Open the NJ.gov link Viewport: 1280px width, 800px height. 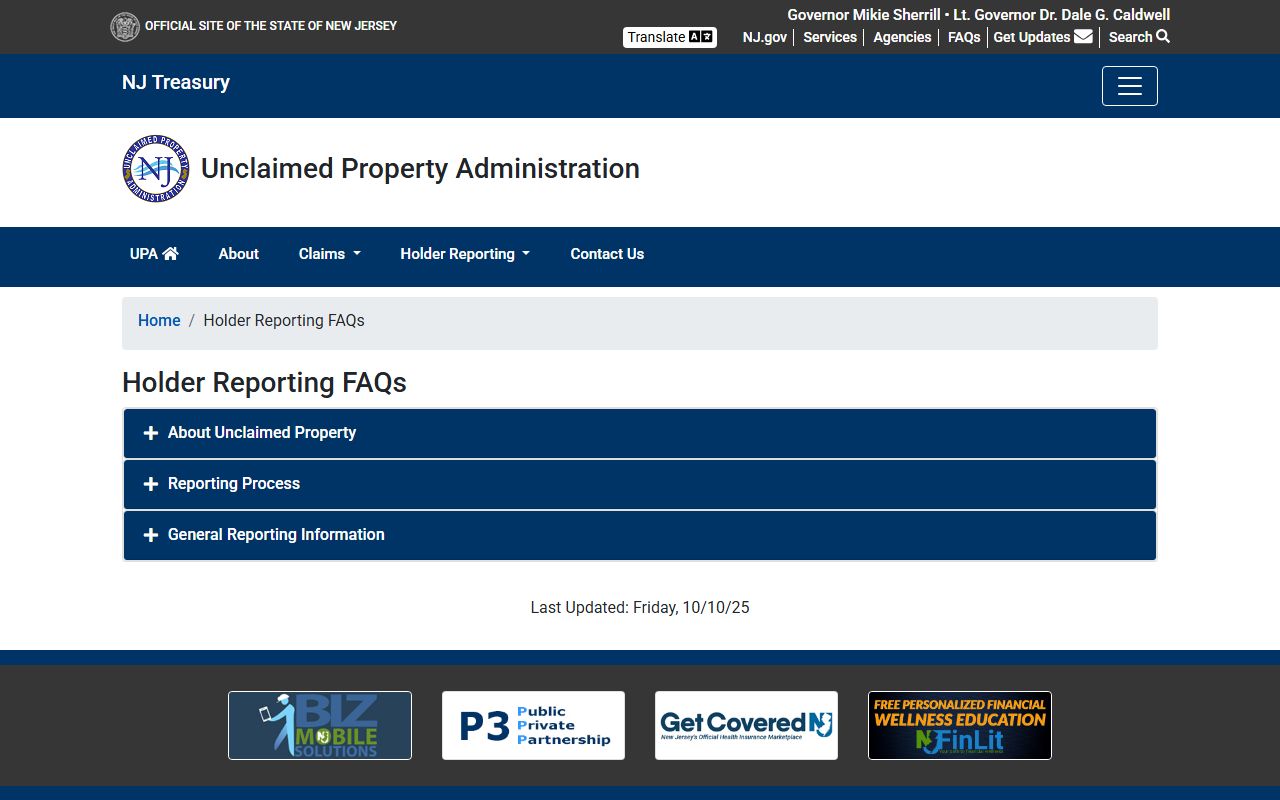coord(765,37)
